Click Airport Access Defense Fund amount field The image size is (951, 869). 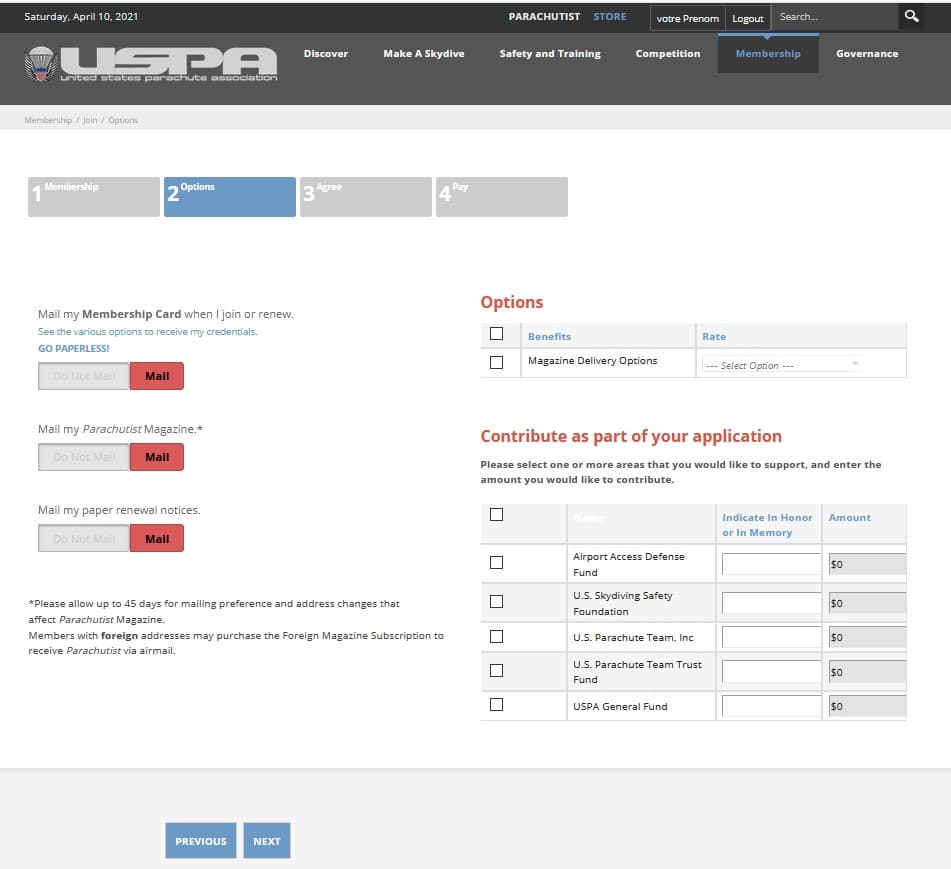click(867, 564)
